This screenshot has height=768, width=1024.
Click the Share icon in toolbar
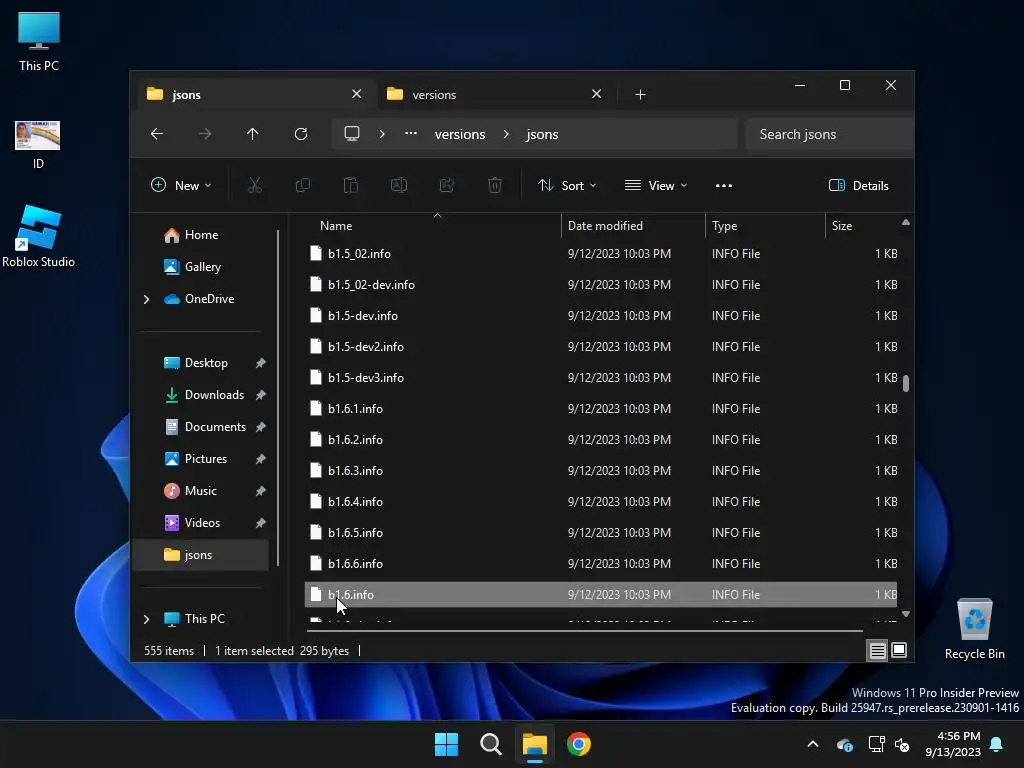pos(447,185)
